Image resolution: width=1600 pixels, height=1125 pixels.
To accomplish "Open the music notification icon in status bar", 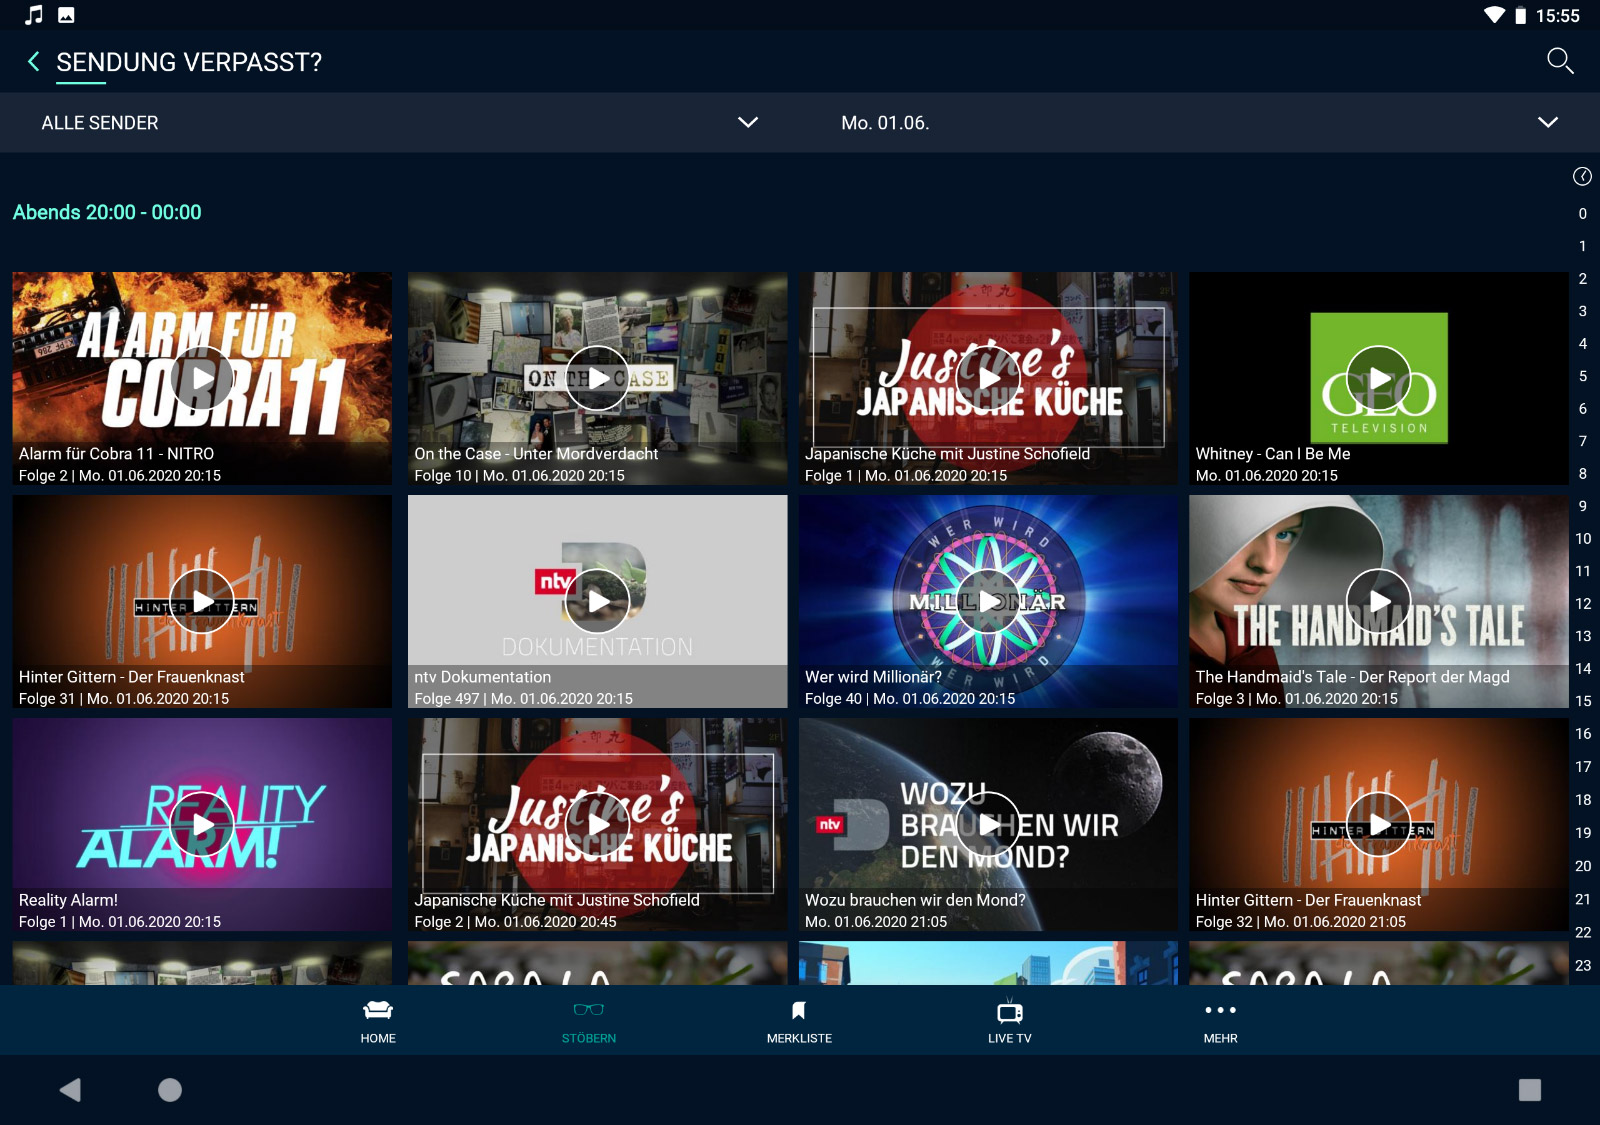I will pos(34,15).
